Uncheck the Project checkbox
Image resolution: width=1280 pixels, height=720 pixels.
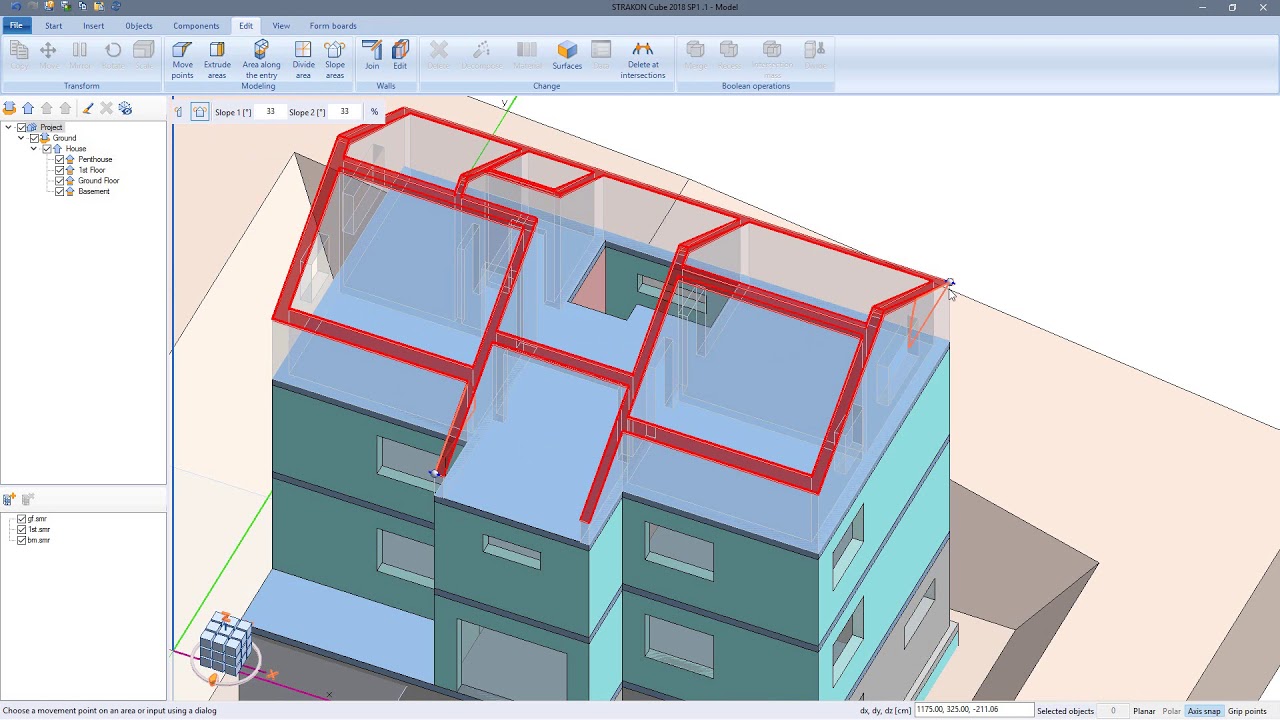(21, 128)
